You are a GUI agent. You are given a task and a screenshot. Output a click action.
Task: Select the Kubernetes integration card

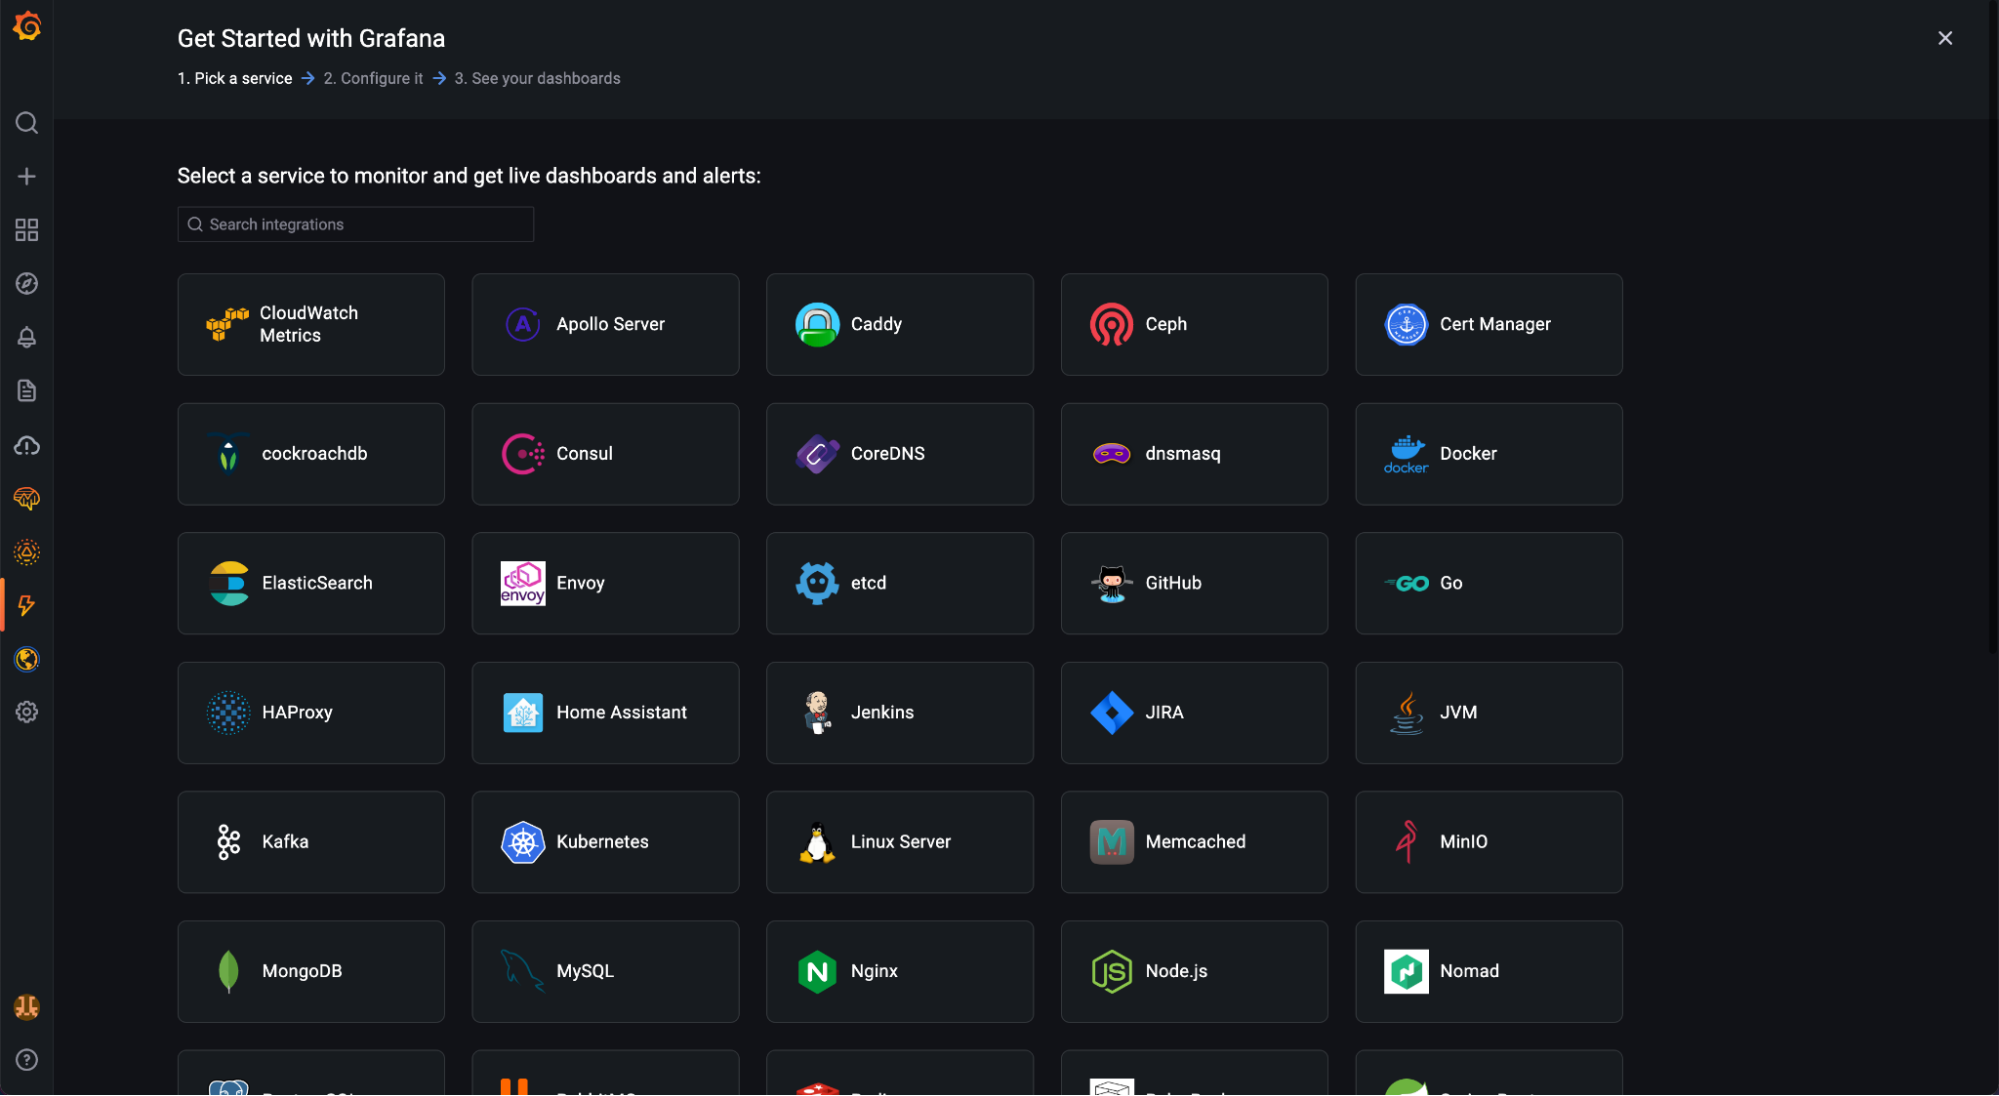click(x=605, y=842)
